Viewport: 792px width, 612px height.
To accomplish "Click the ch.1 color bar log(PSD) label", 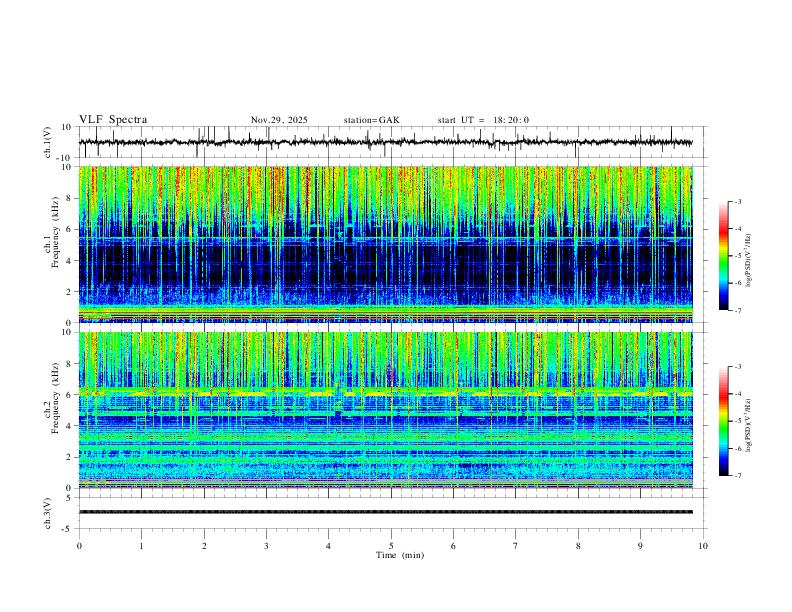I will coord(748,260).
